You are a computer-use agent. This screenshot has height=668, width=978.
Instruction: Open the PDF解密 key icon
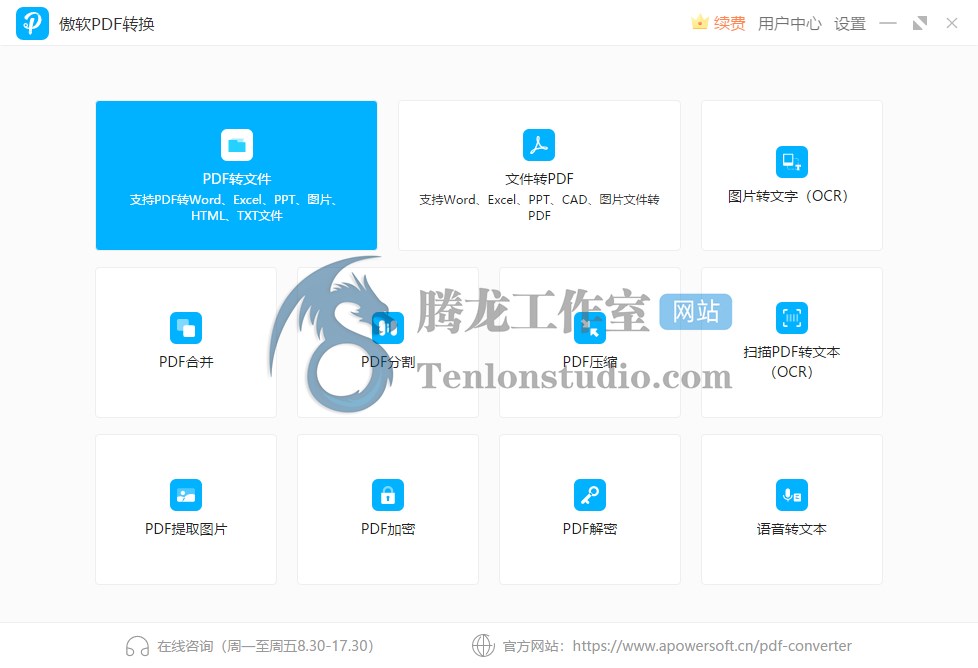tap(590, 495)
